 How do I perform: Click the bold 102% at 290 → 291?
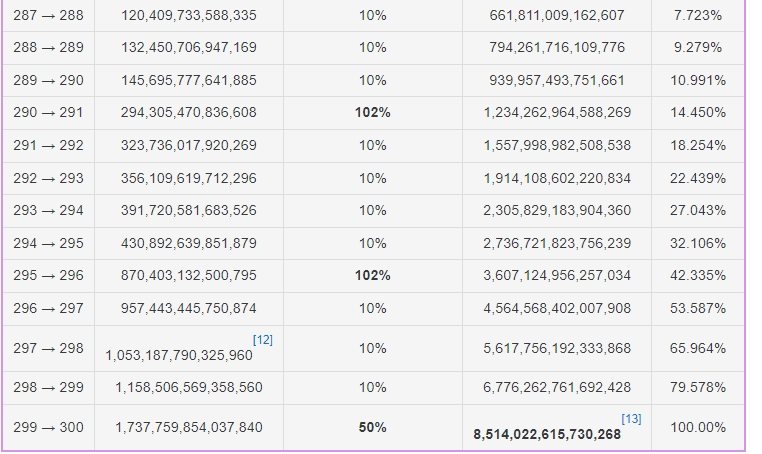pyautogui.click(x=373, y=113)
